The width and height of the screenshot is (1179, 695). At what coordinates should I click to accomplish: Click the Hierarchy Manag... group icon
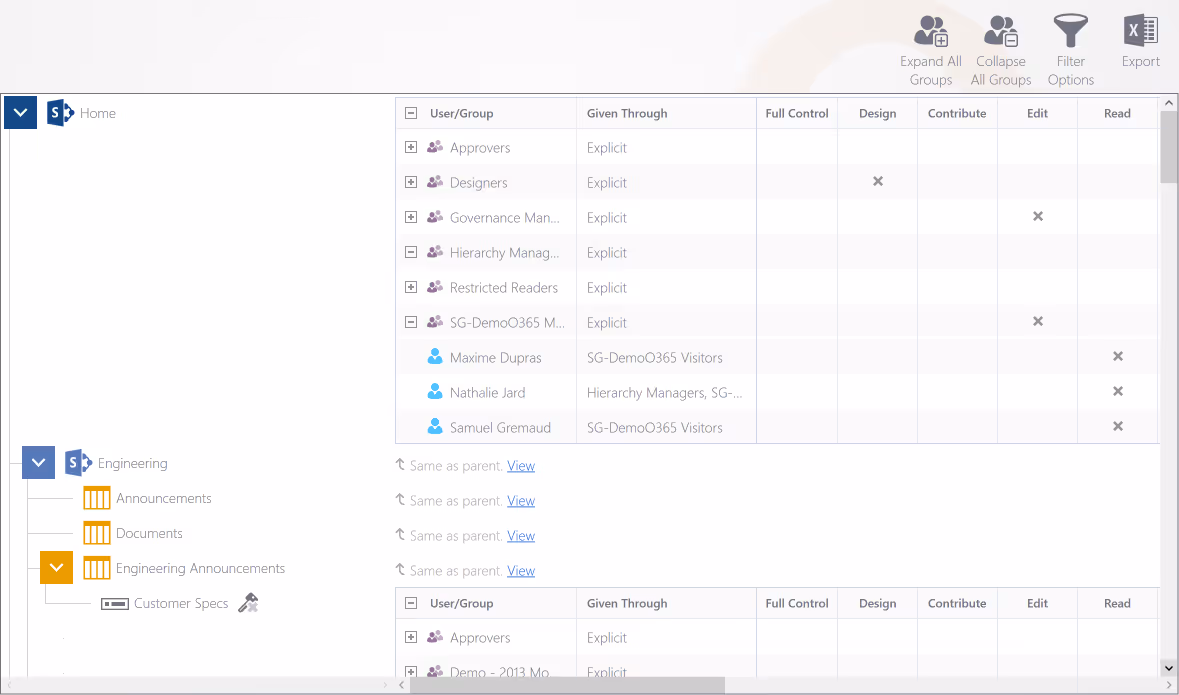(x=435, y=252)
